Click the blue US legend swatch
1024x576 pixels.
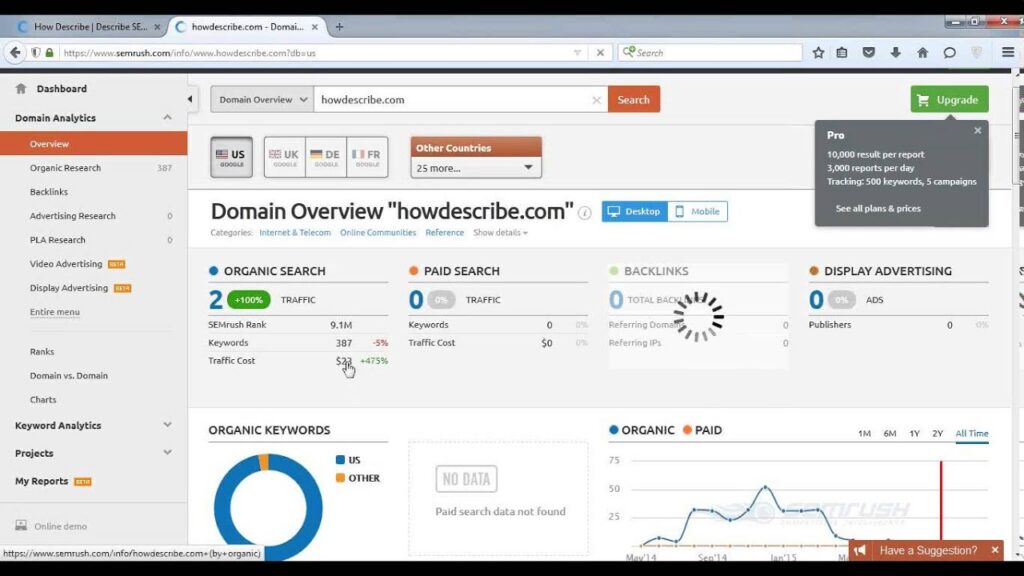(340, 460)
